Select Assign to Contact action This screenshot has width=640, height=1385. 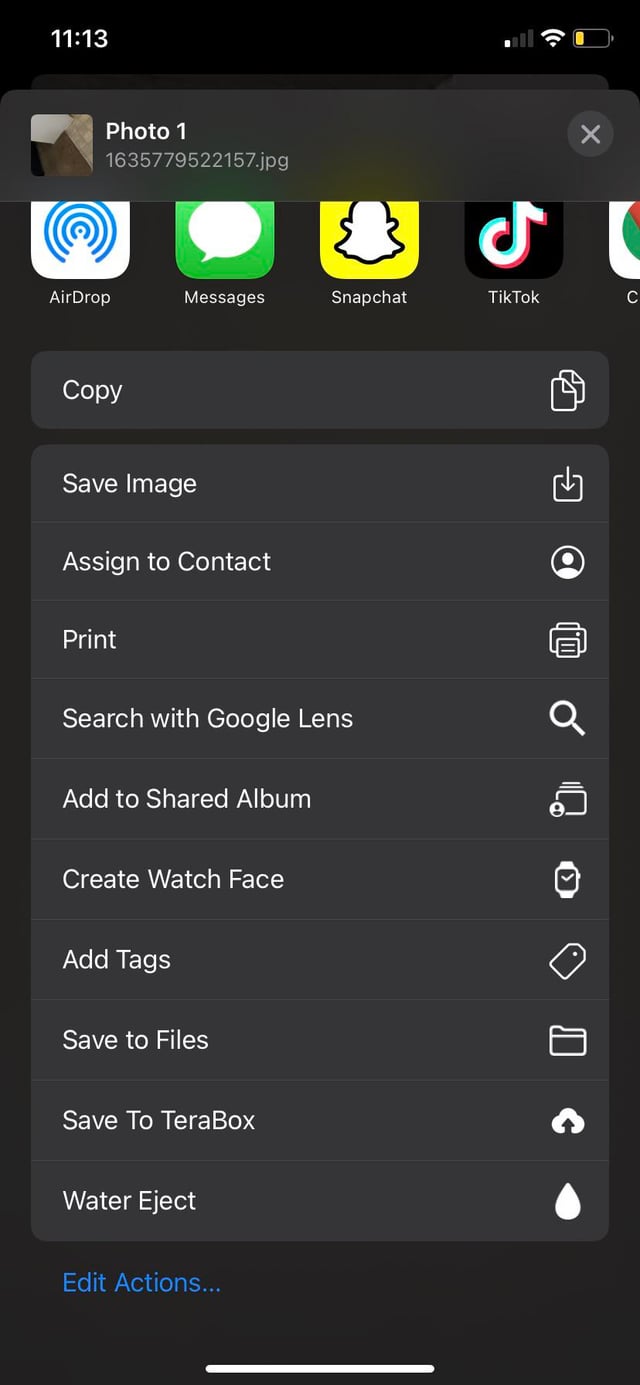166,562
